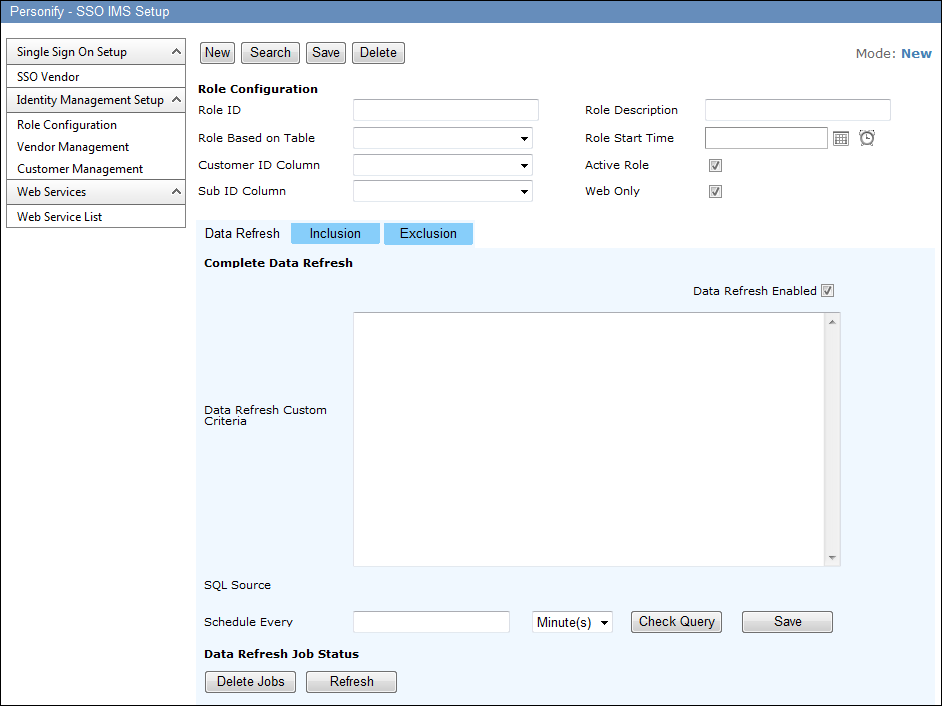Screen dimensions: 942x706
Task: Switch to the Exclusion tab
Action: 428,233
